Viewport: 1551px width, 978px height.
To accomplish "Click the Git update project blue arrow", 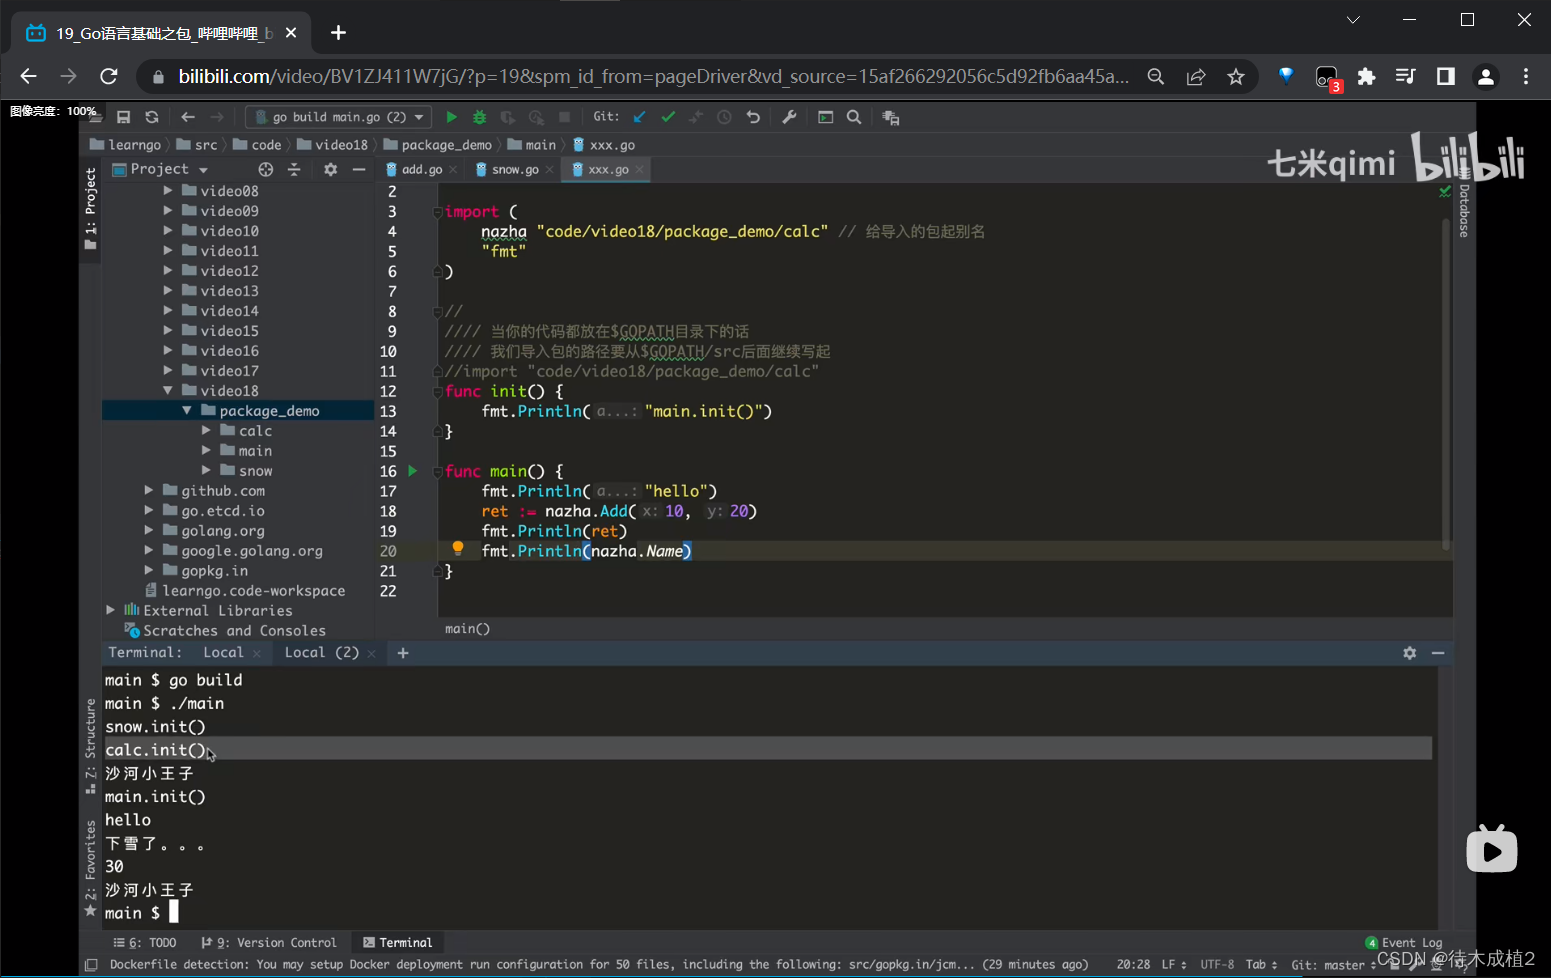I will tap(640, 117).
